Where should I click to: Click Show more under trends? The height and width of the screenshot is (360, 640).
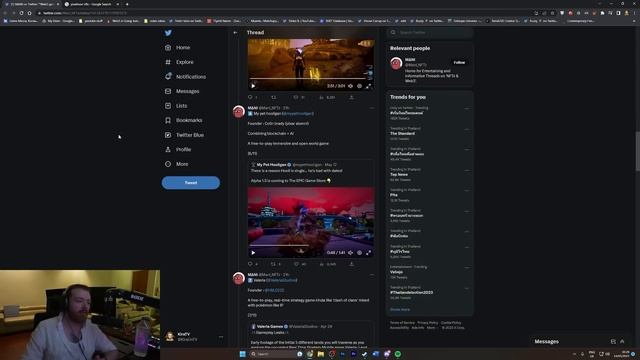pyautogui.click(x=400, y=309)
